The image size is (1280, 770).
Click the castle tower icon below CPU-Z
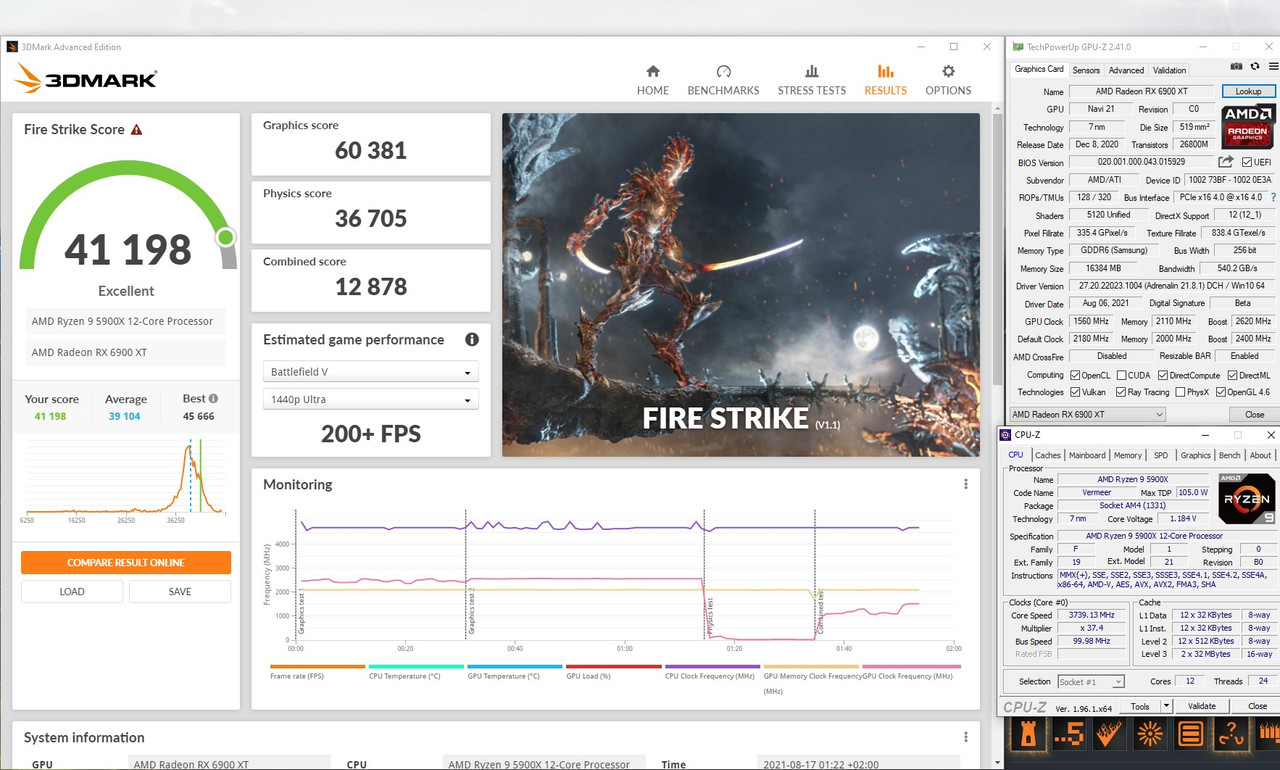[1026, 735]
